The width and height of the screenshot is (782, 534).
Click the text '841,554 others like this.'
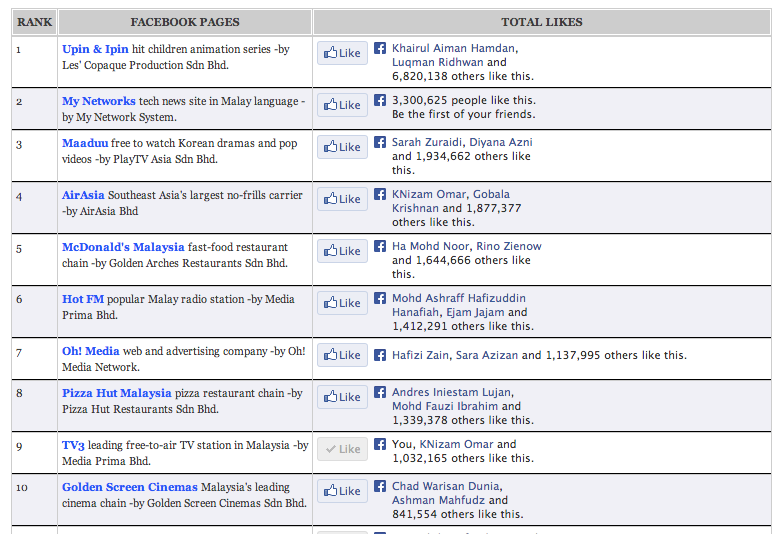coord(458,514)
